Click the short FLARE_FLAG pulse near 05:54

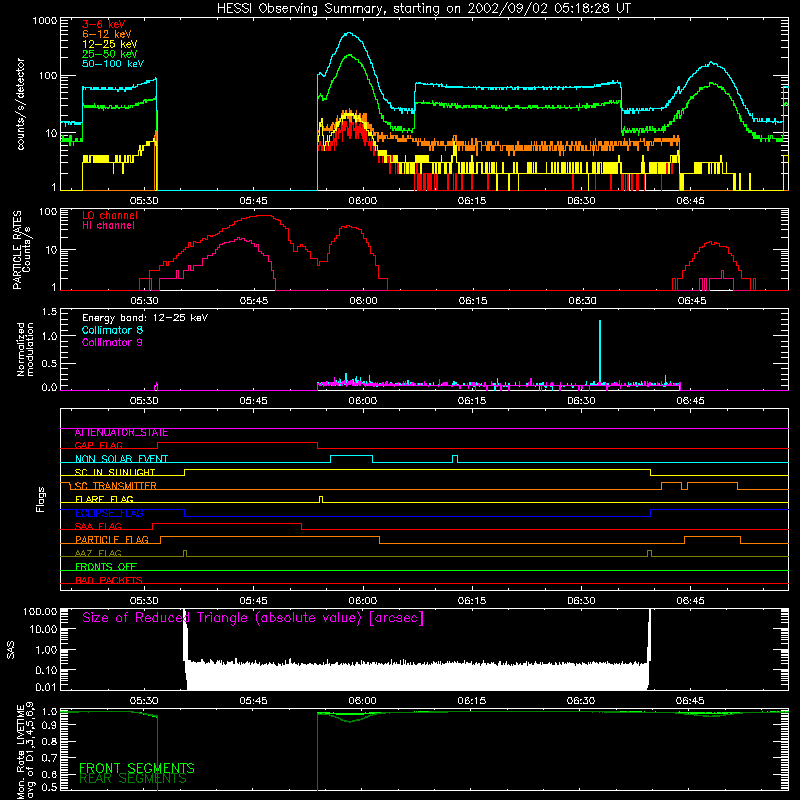[321, 499]
